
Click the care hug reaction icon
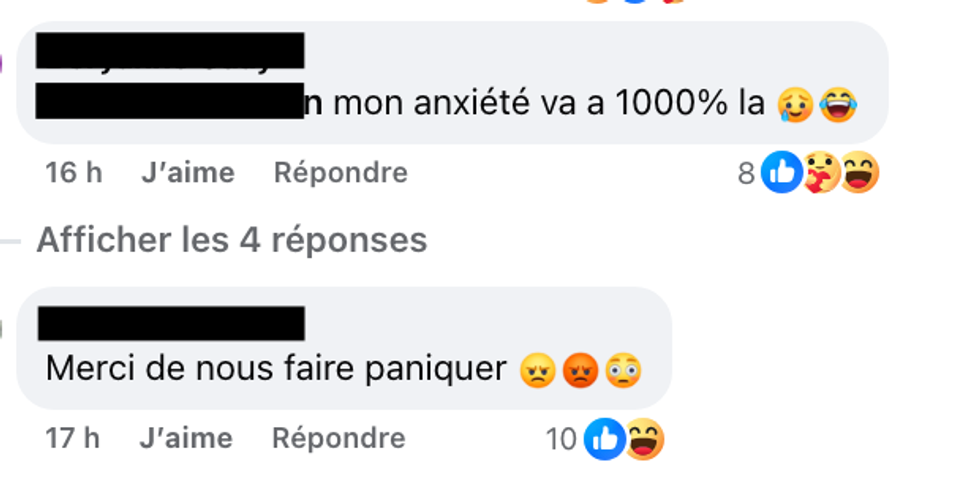pos(821,172)
